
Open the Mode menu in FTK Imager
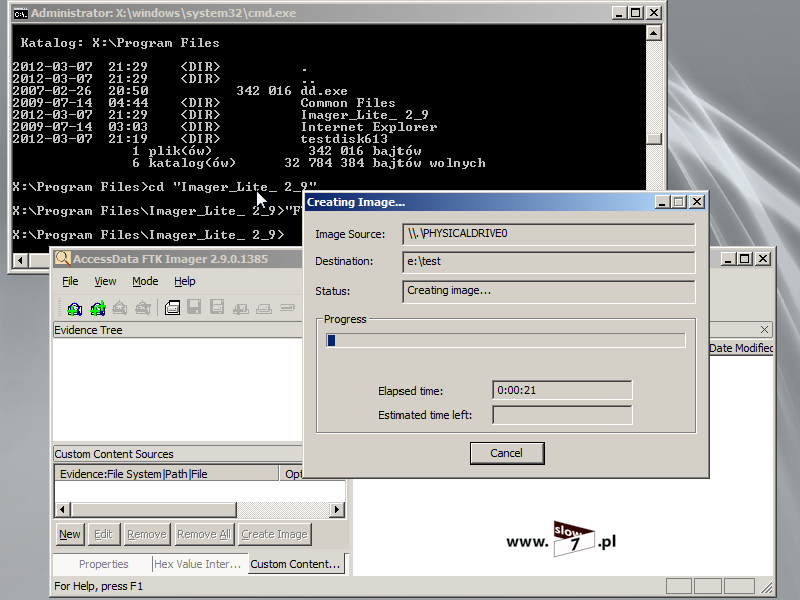click(x=145, y=281)
